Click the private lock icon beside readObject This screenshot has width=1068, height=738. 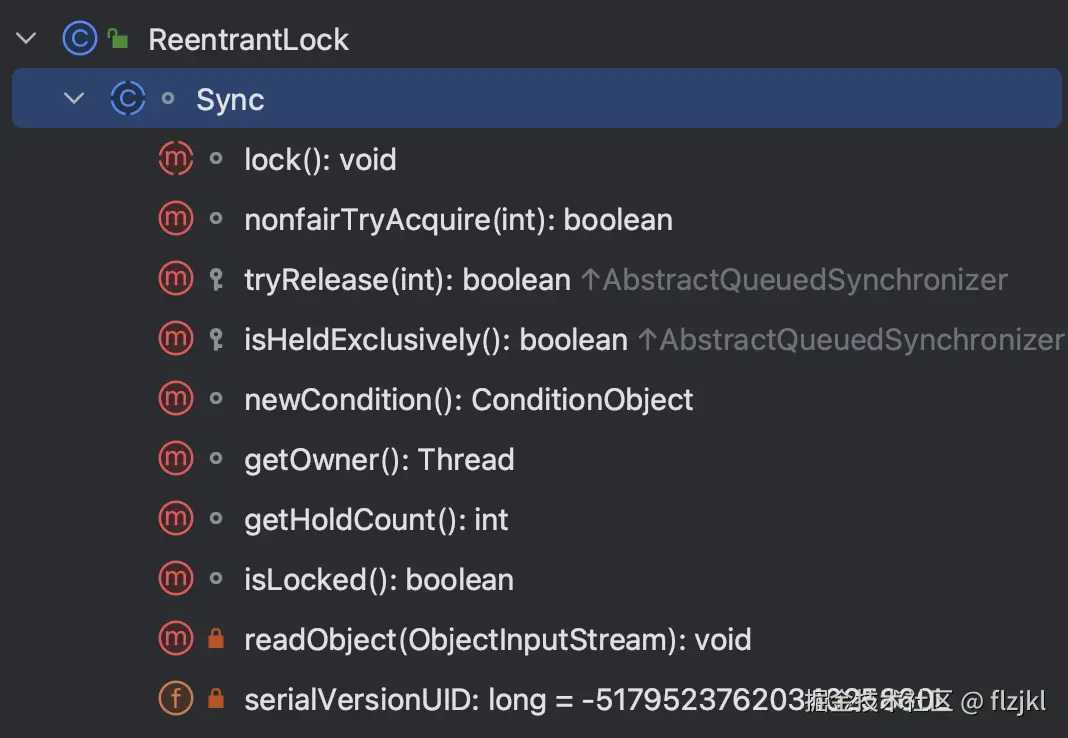(215, 639)
